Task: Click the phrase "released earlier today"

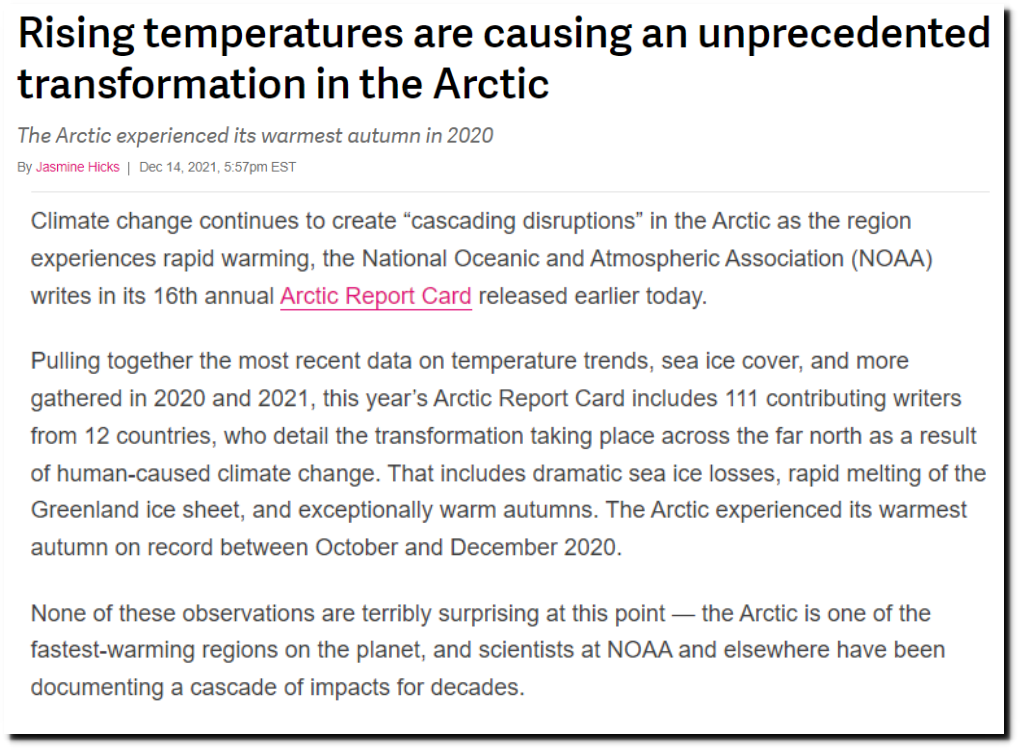Action: tap(591, 296)
